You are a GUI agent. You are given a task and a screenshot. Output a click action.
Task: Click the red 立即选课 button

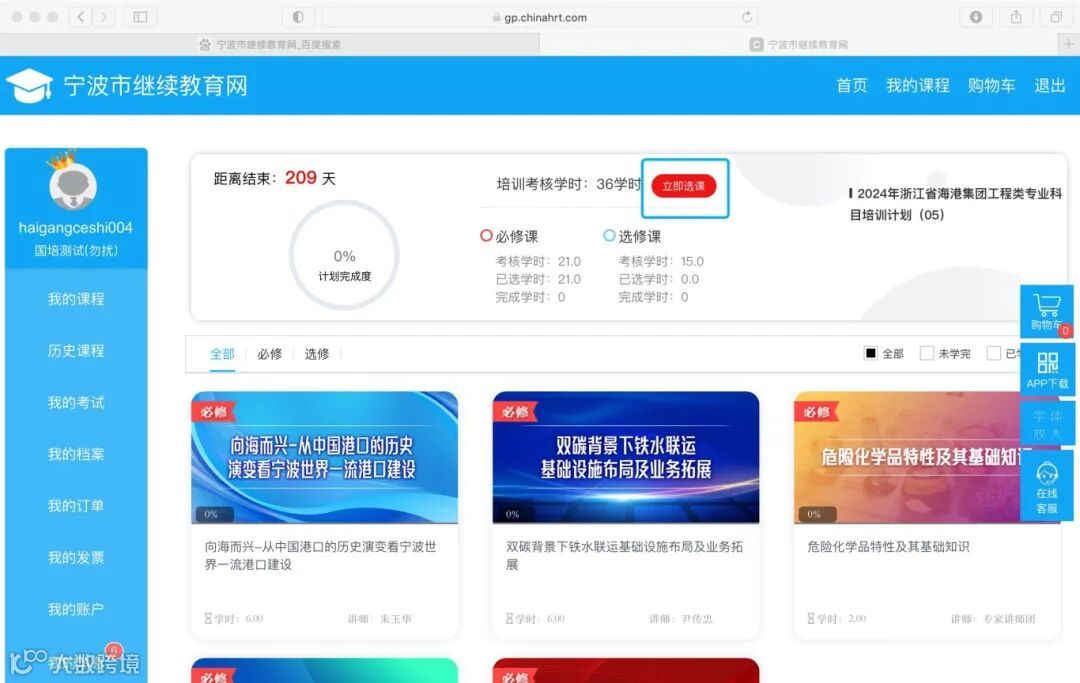(683, 186)
